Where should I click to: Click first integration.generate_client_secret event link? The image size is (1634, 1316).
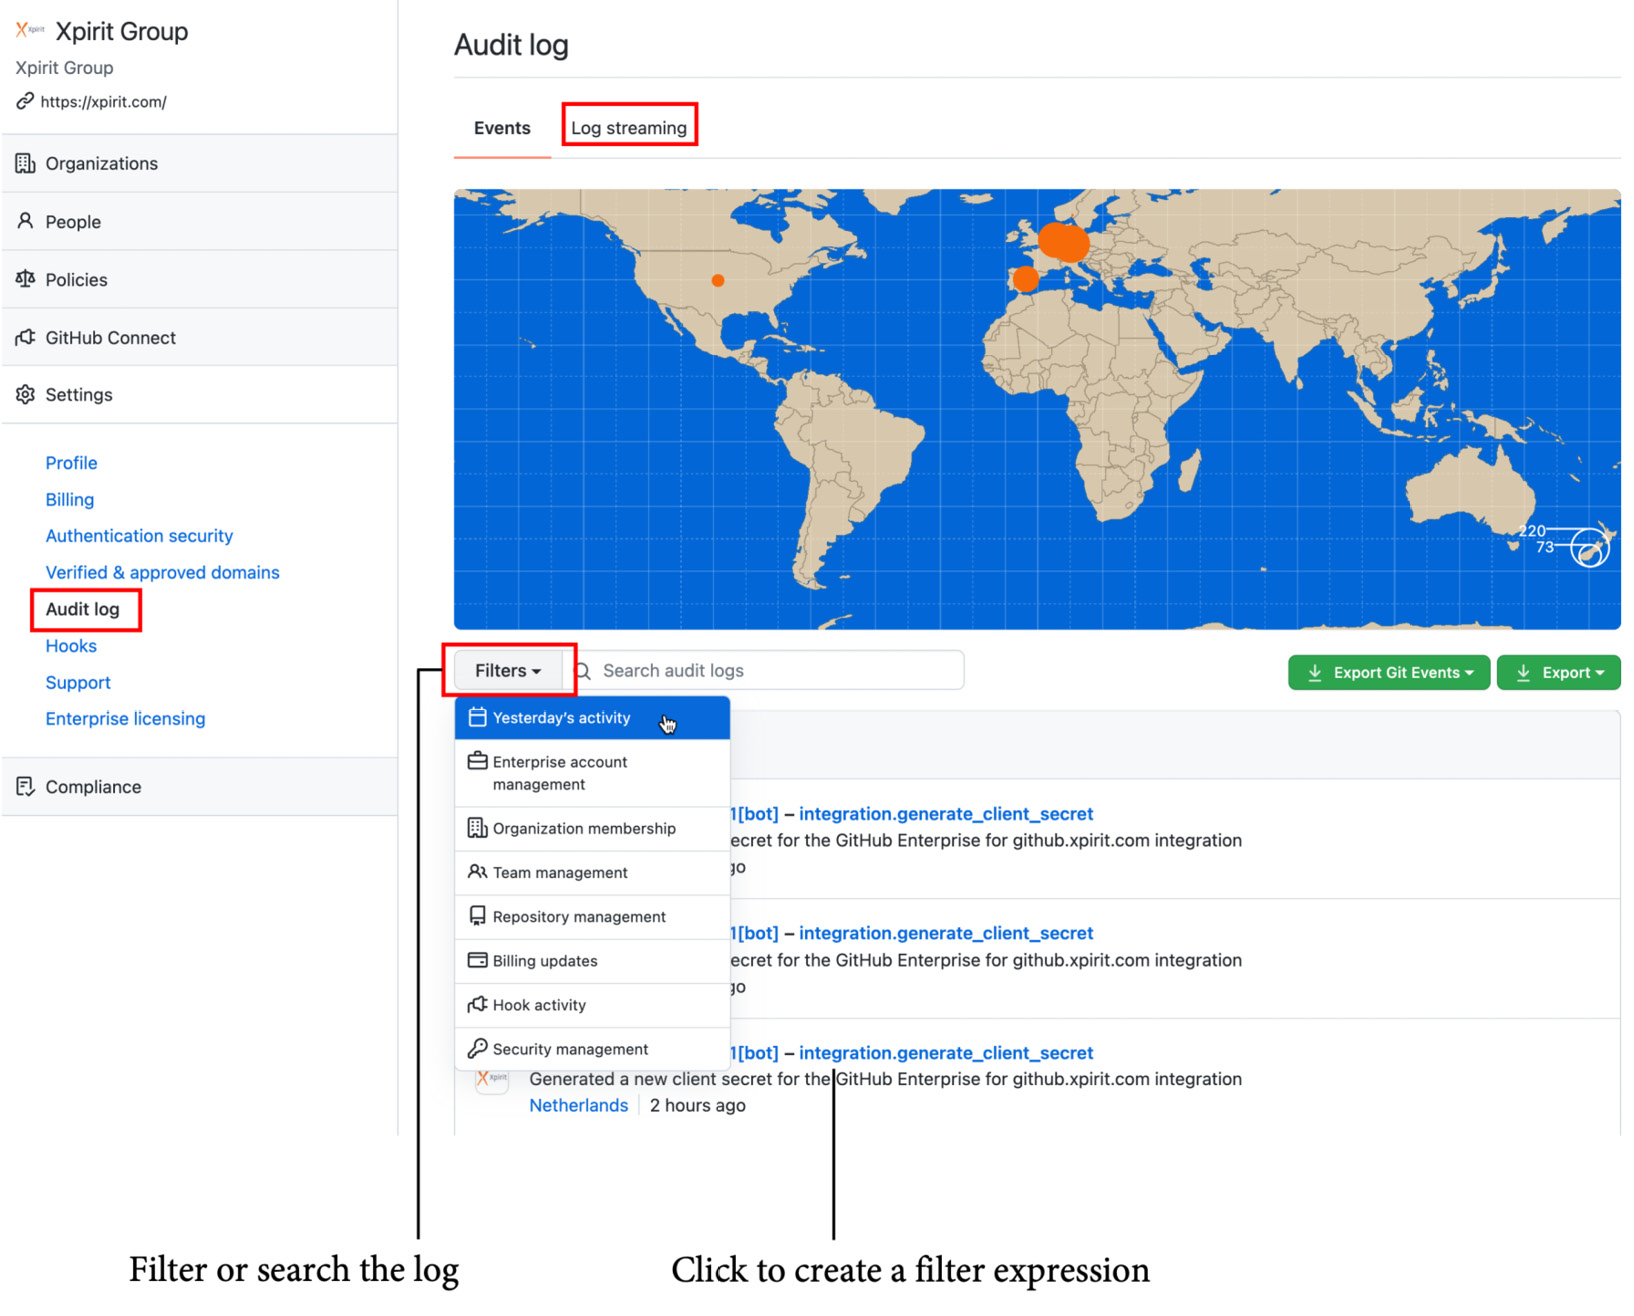pyautogui.click(x=946, y=814)
